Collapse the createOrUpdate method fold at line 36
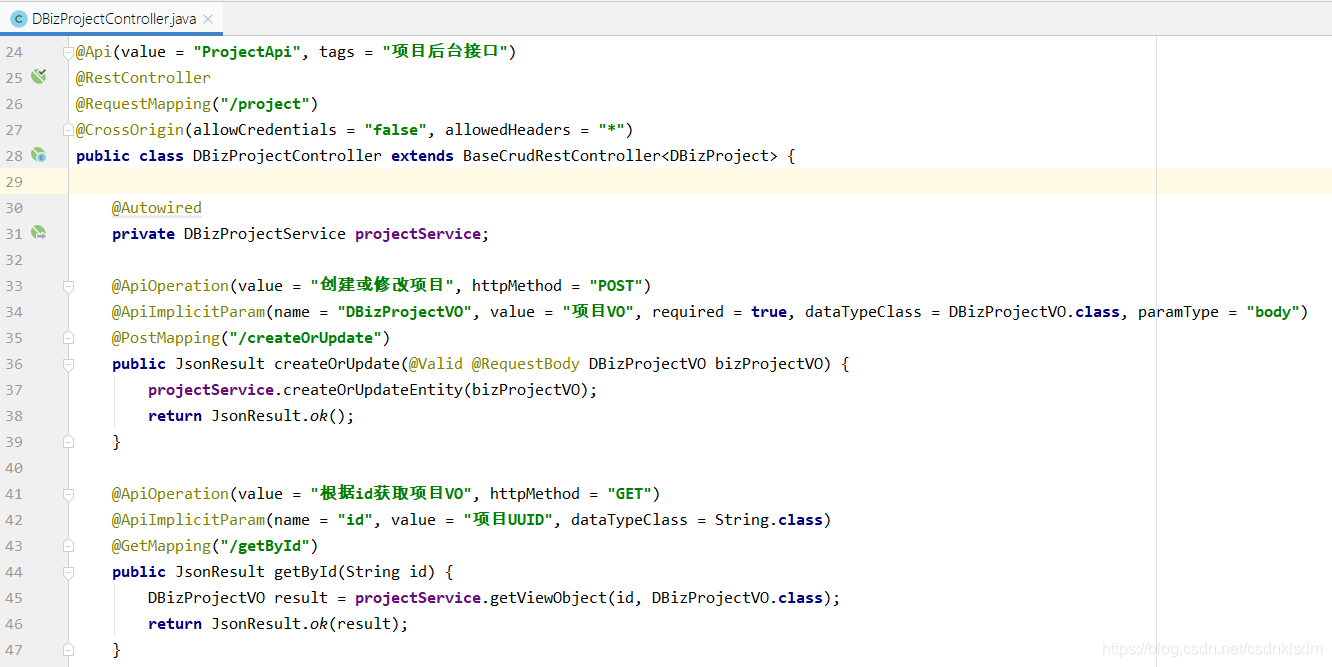 [68, 363]
